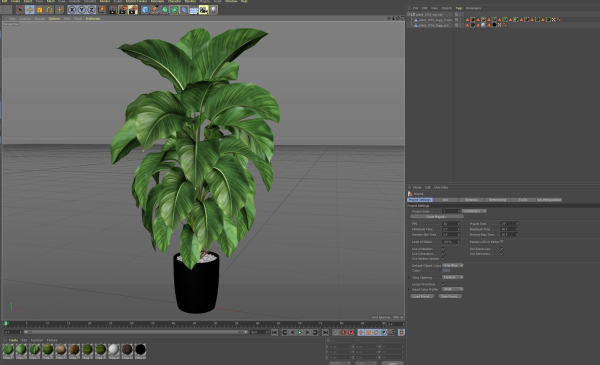Add a camera object
This screenshot has width=600, height=365.
tap(204, 10)
